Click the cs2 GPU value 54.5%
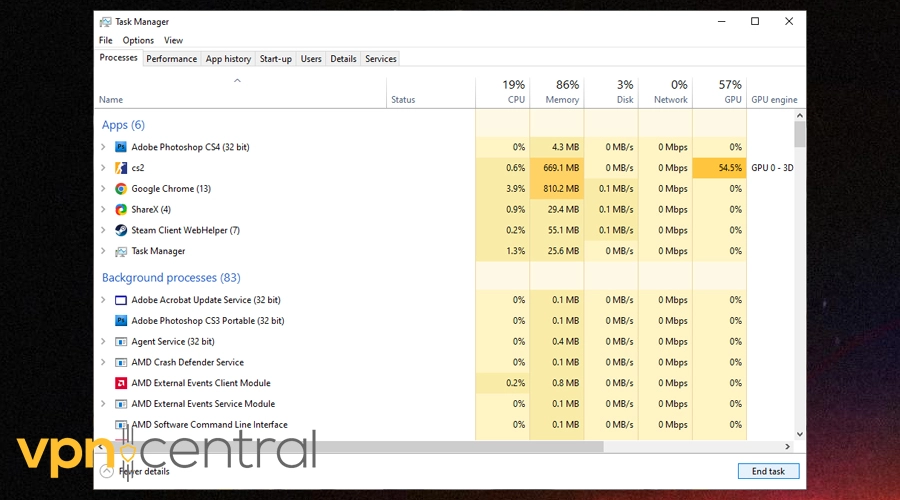 (x=720, y=168)
